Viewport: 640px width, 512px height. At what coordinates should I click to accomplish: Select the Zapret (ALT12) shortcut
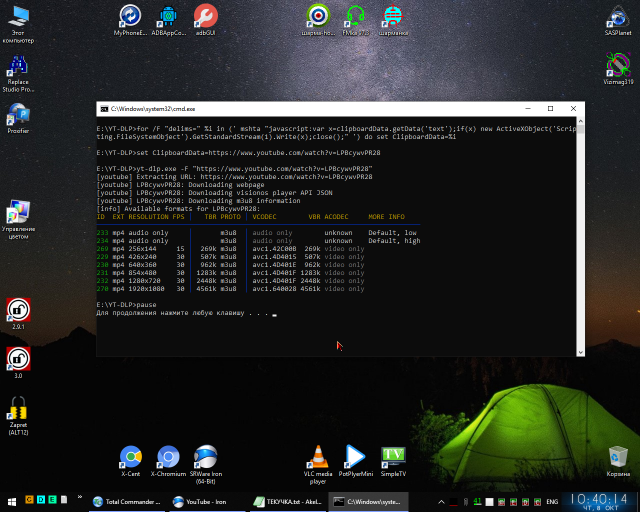point(18,416)
